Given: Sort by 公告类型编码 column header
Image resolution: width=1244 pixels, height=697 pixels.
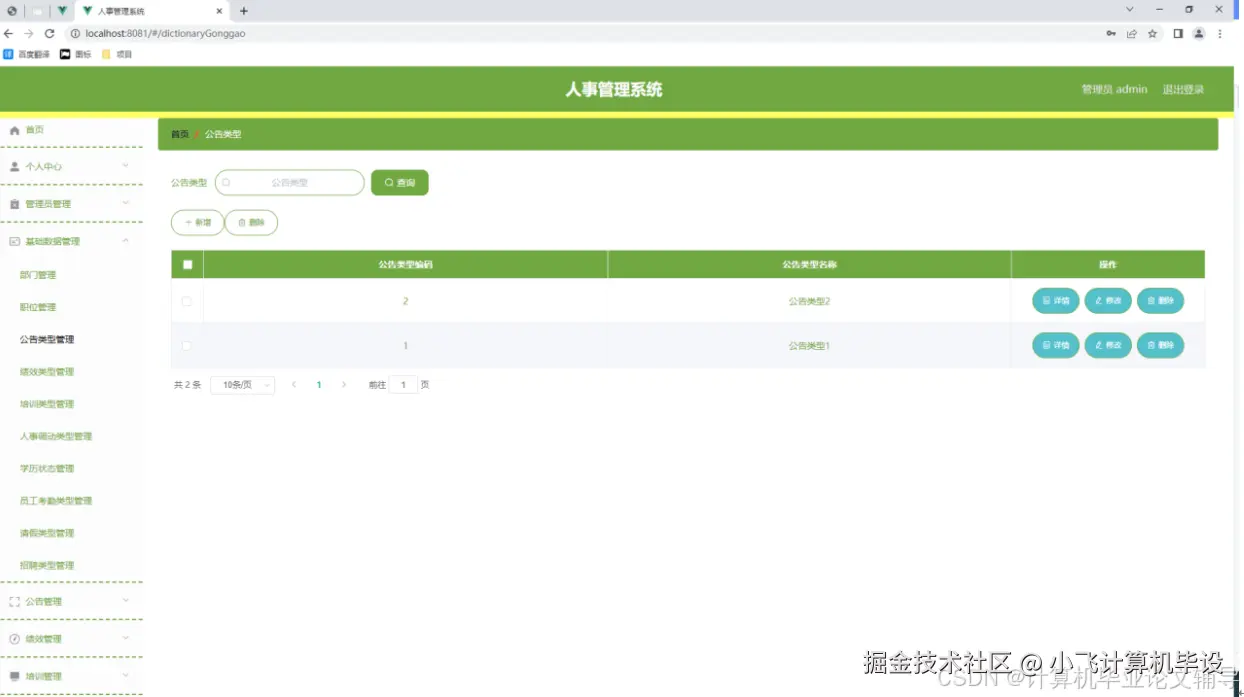Looking at the screenshot, I should [x=405, y=265].
